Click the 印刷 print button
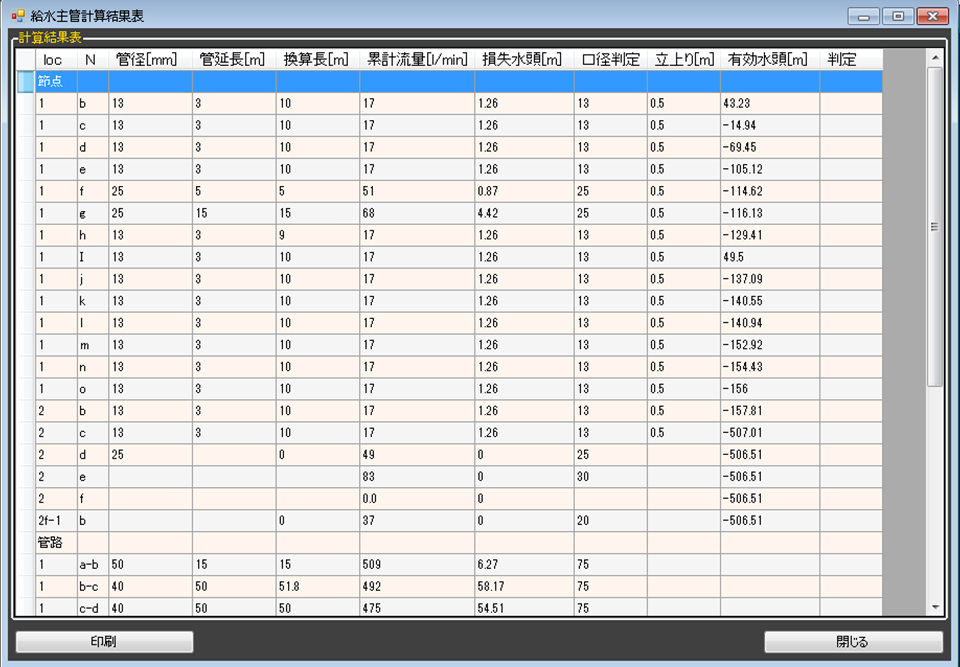 tap(104, 641)
